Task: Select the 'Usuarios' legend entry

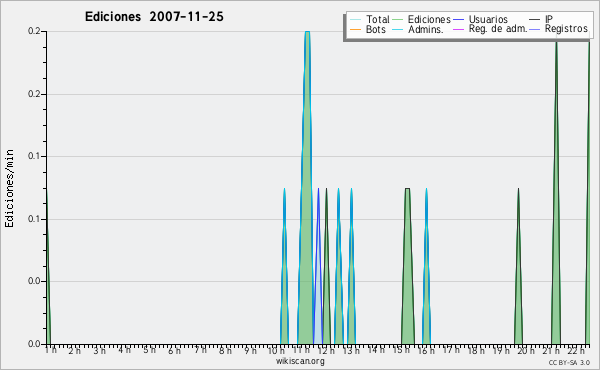Action: 480,19
